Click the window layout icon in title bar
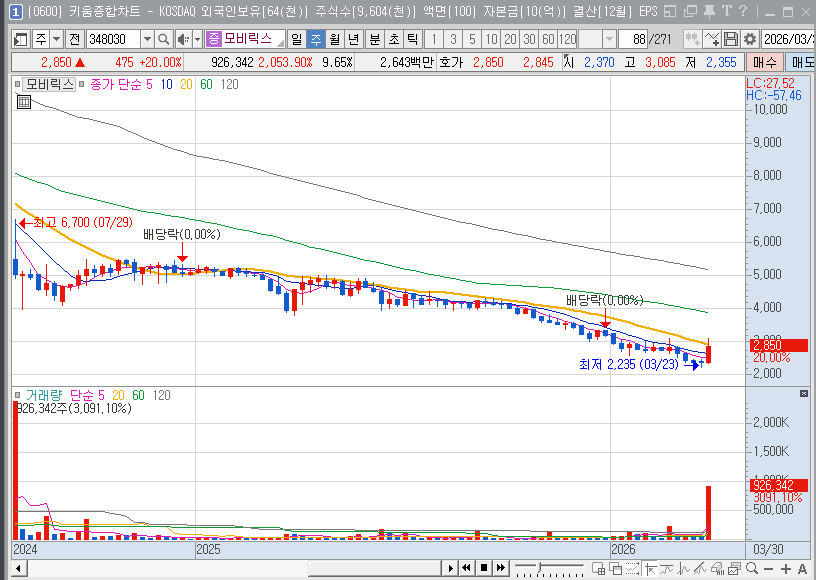This screenshot has height=580, width=816. point(671,11)
